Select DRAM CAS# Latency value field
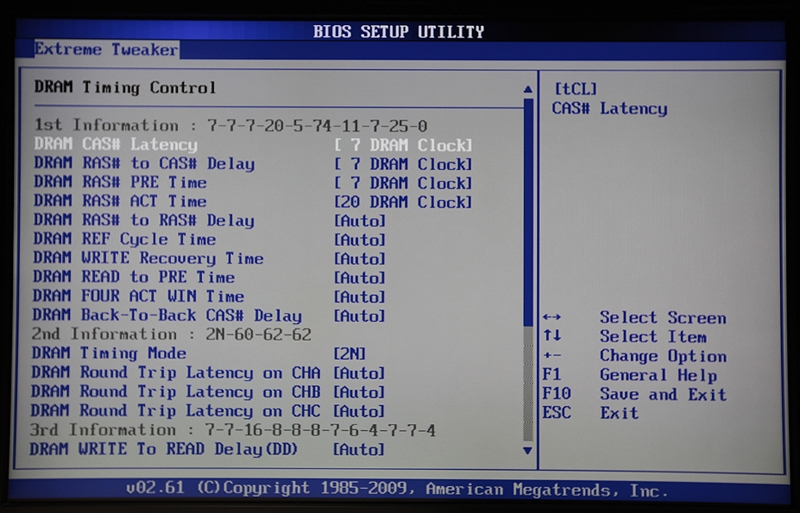800x513 pixels. [403, 145]
